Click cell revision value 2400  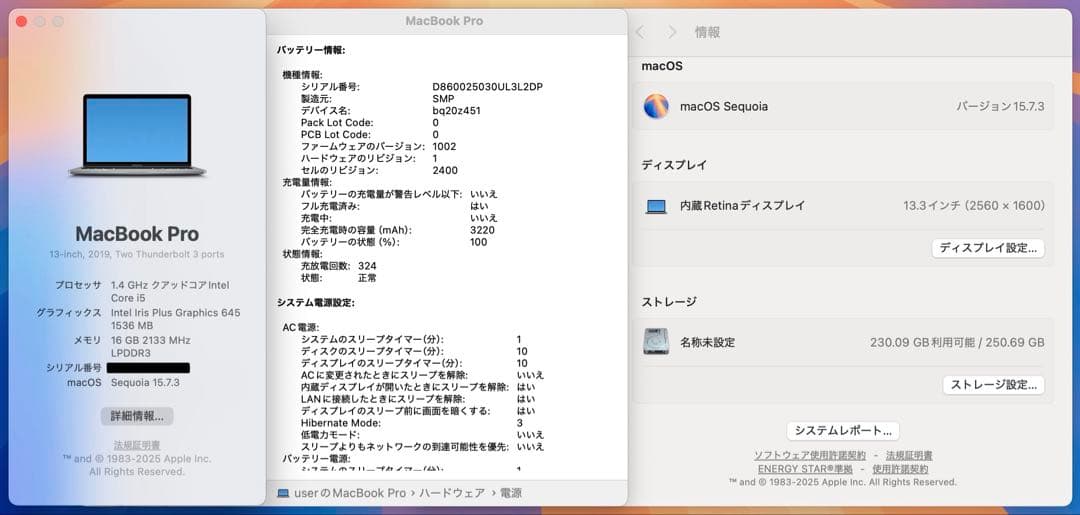pyautogui.click(x=445, y=170)
